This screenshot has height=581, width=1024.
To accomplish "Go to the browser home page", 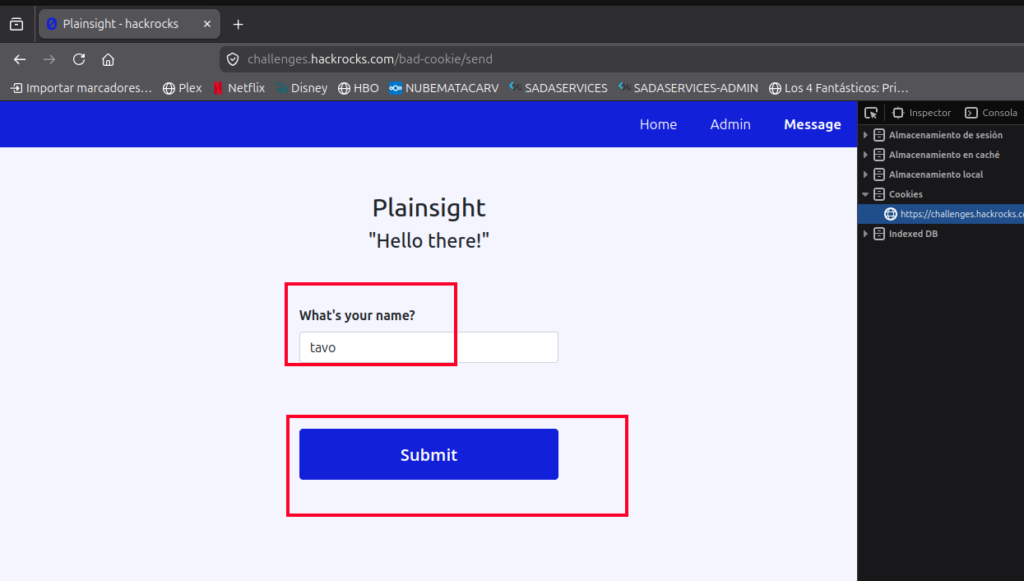I will pyautogui.click(x=108, y=59).
